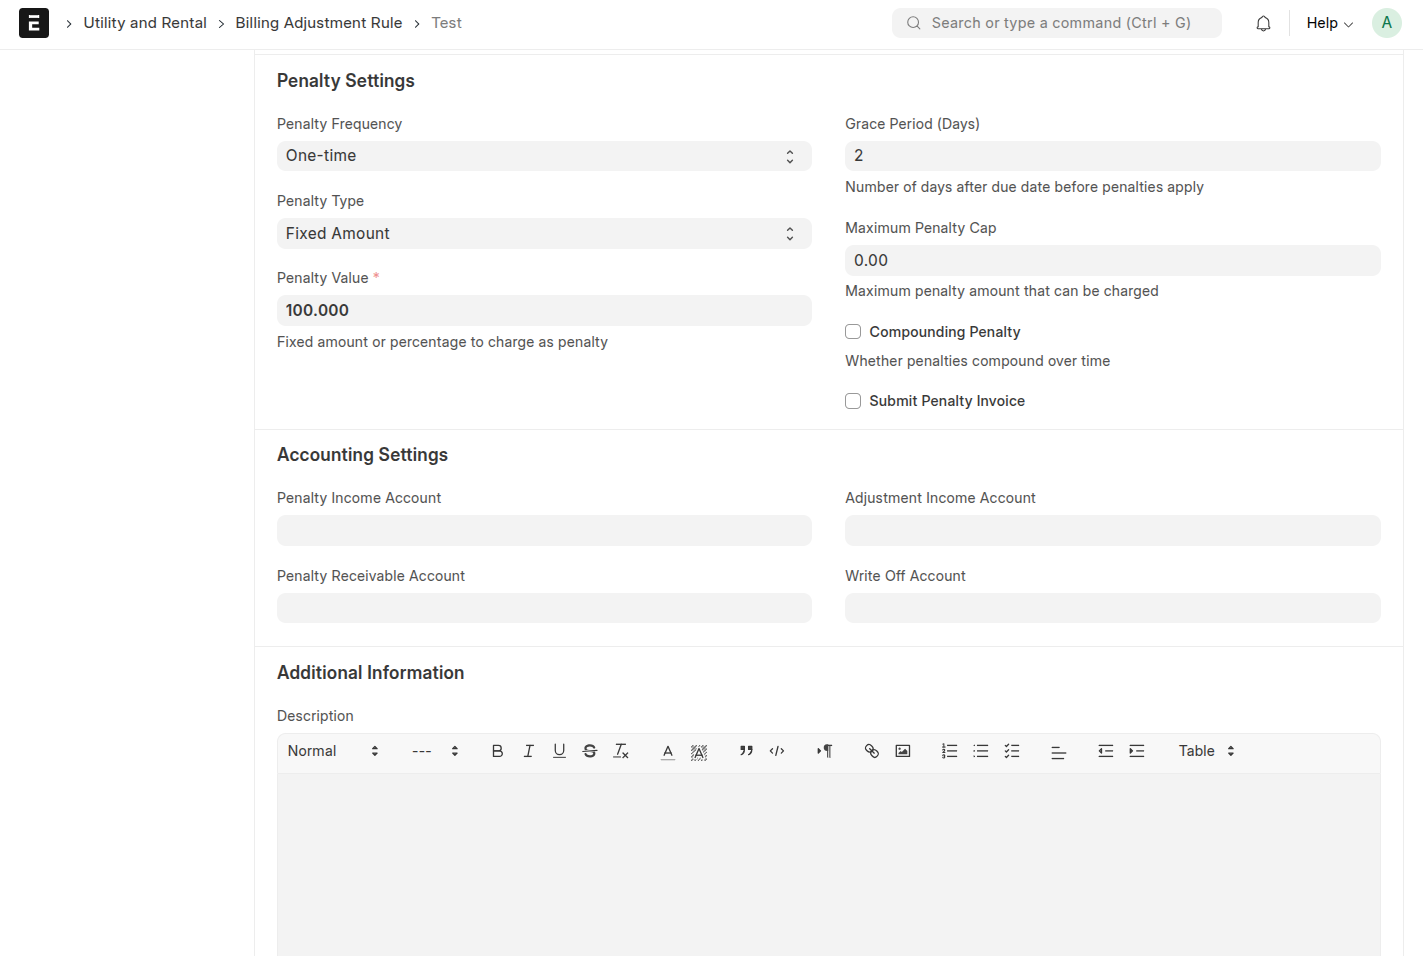Check the Submit Penalty Invoice box
Image resolution: width=1423 pixels, height=956 pixels.
[853, 401]
